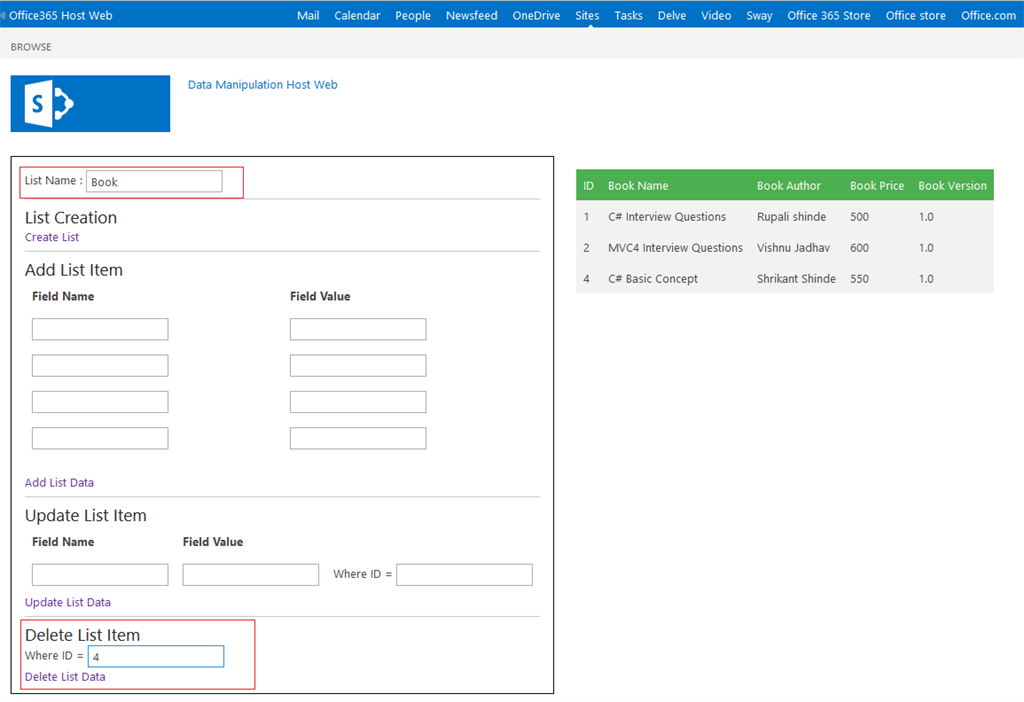
Task: Open Tasks in top navigation
Action: pos(628,15)
